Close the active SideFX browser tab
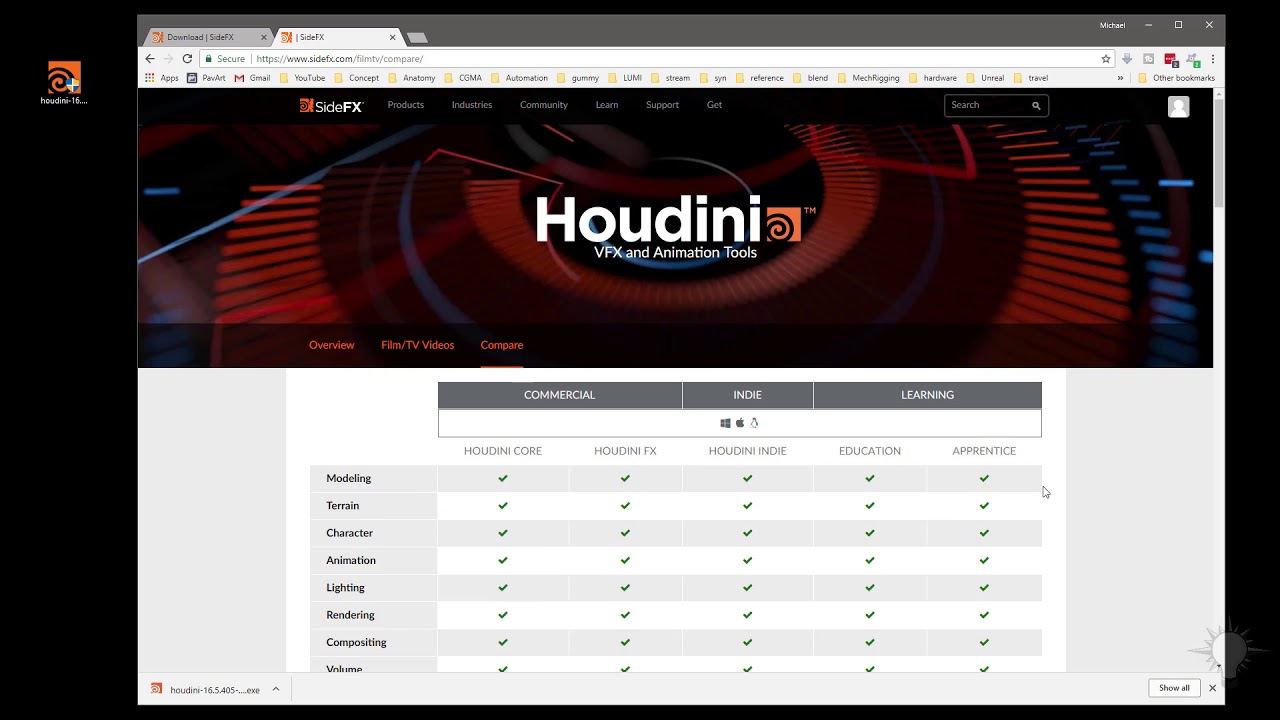1280x720 pixels. (x=392, y=37)
